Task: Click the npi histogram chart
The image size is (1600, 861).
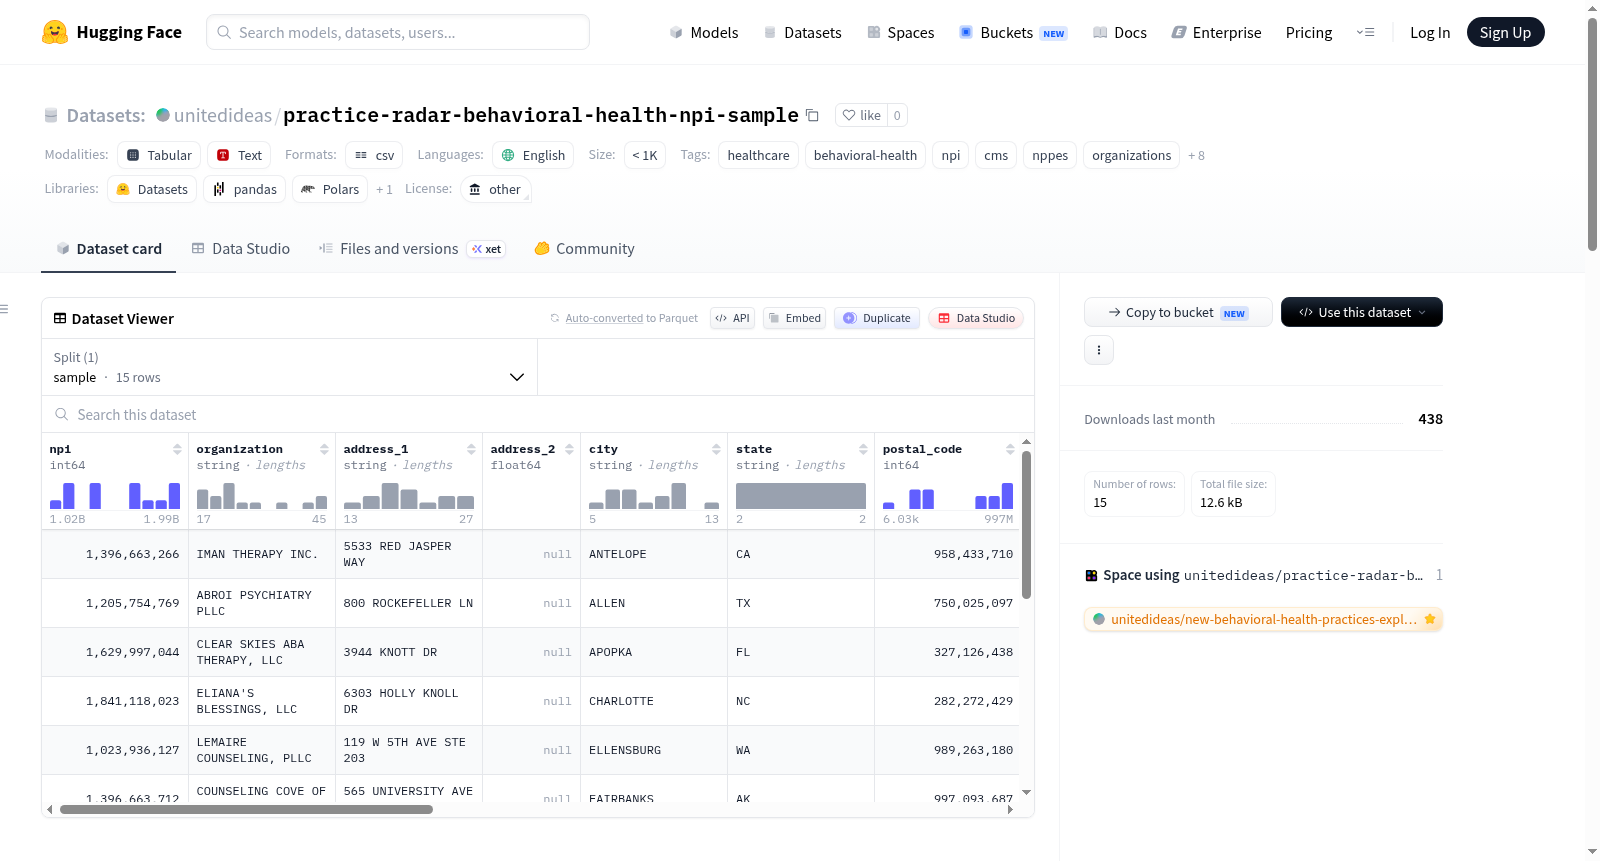Action: click(115, 496)
